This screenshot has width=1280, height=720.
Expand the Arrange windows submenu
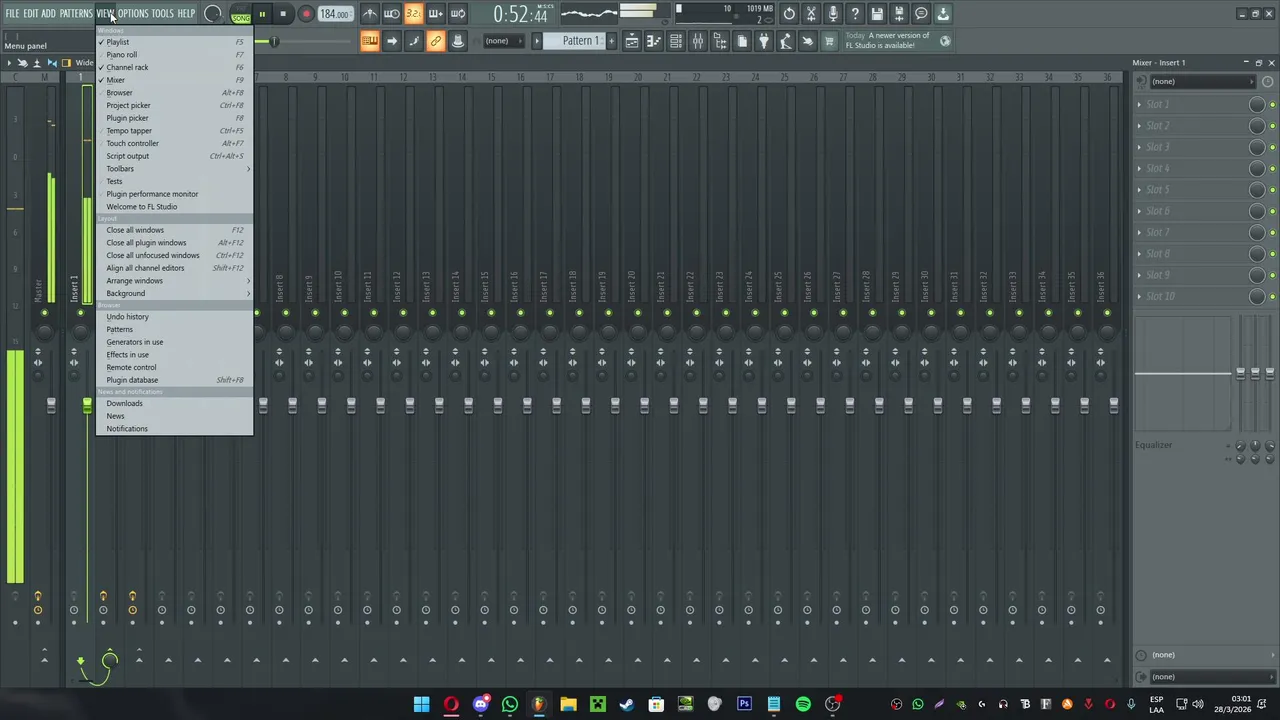point(174,281)
